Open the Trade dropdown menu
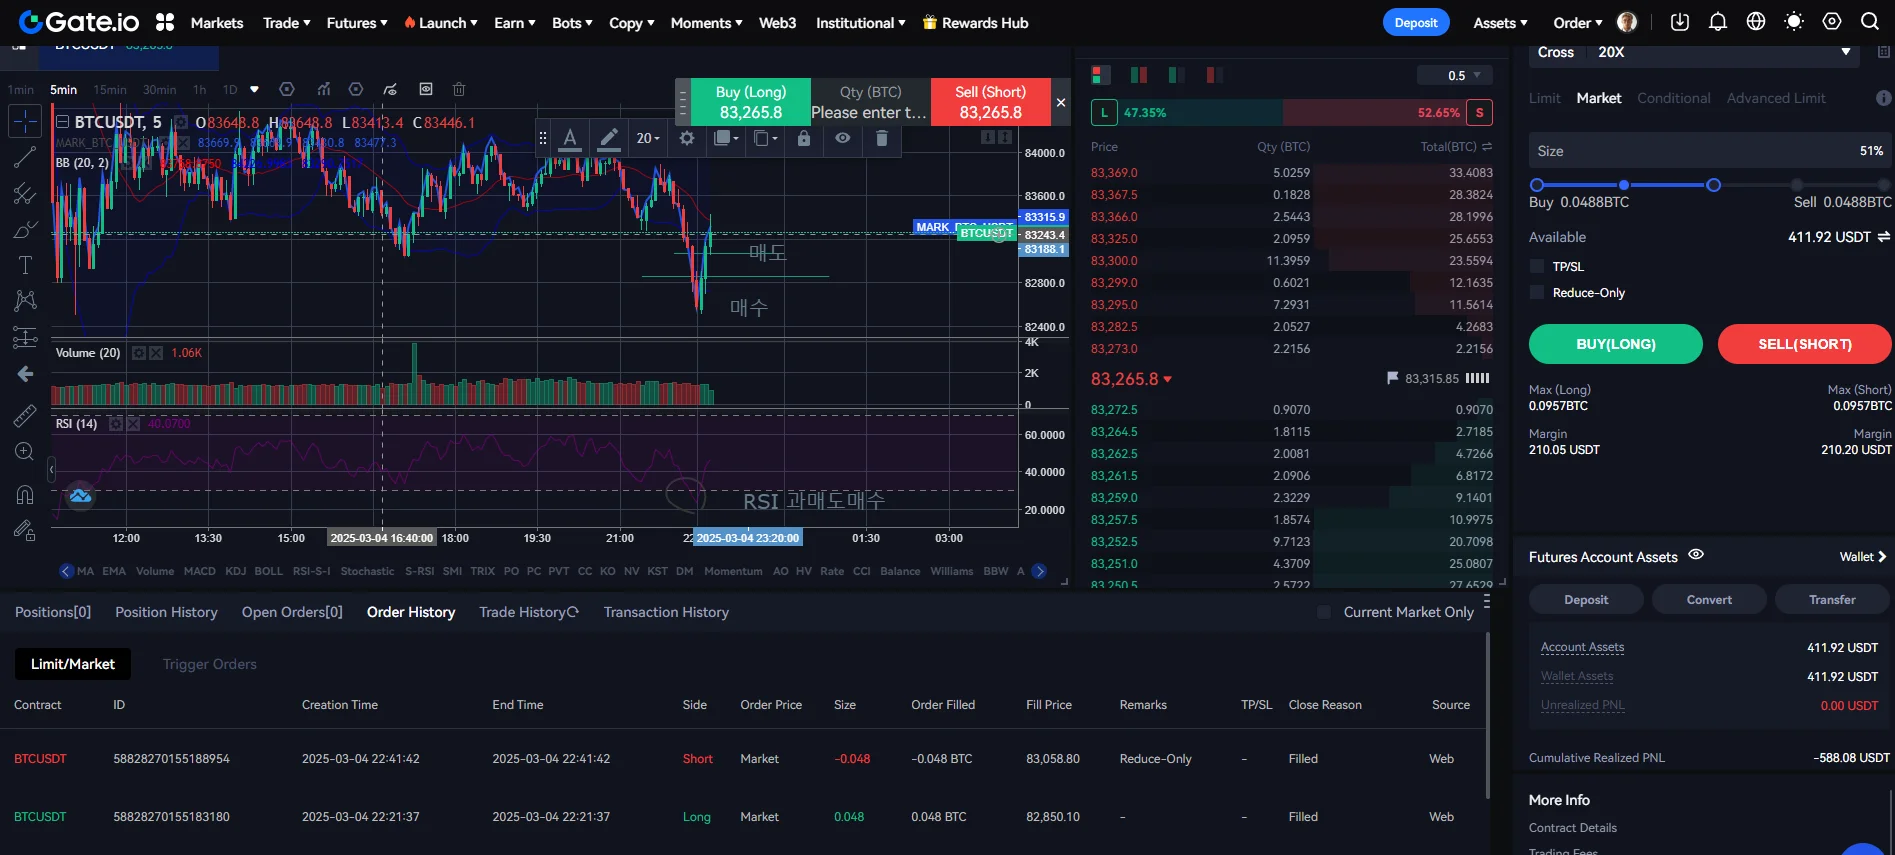 coord(286,23)
